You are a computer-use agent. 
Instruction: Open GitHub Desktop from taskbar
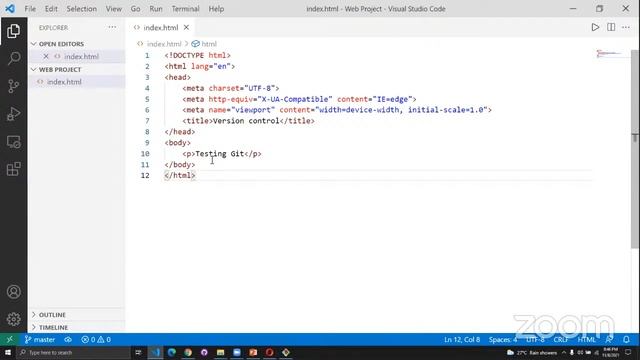coord(204,352)
